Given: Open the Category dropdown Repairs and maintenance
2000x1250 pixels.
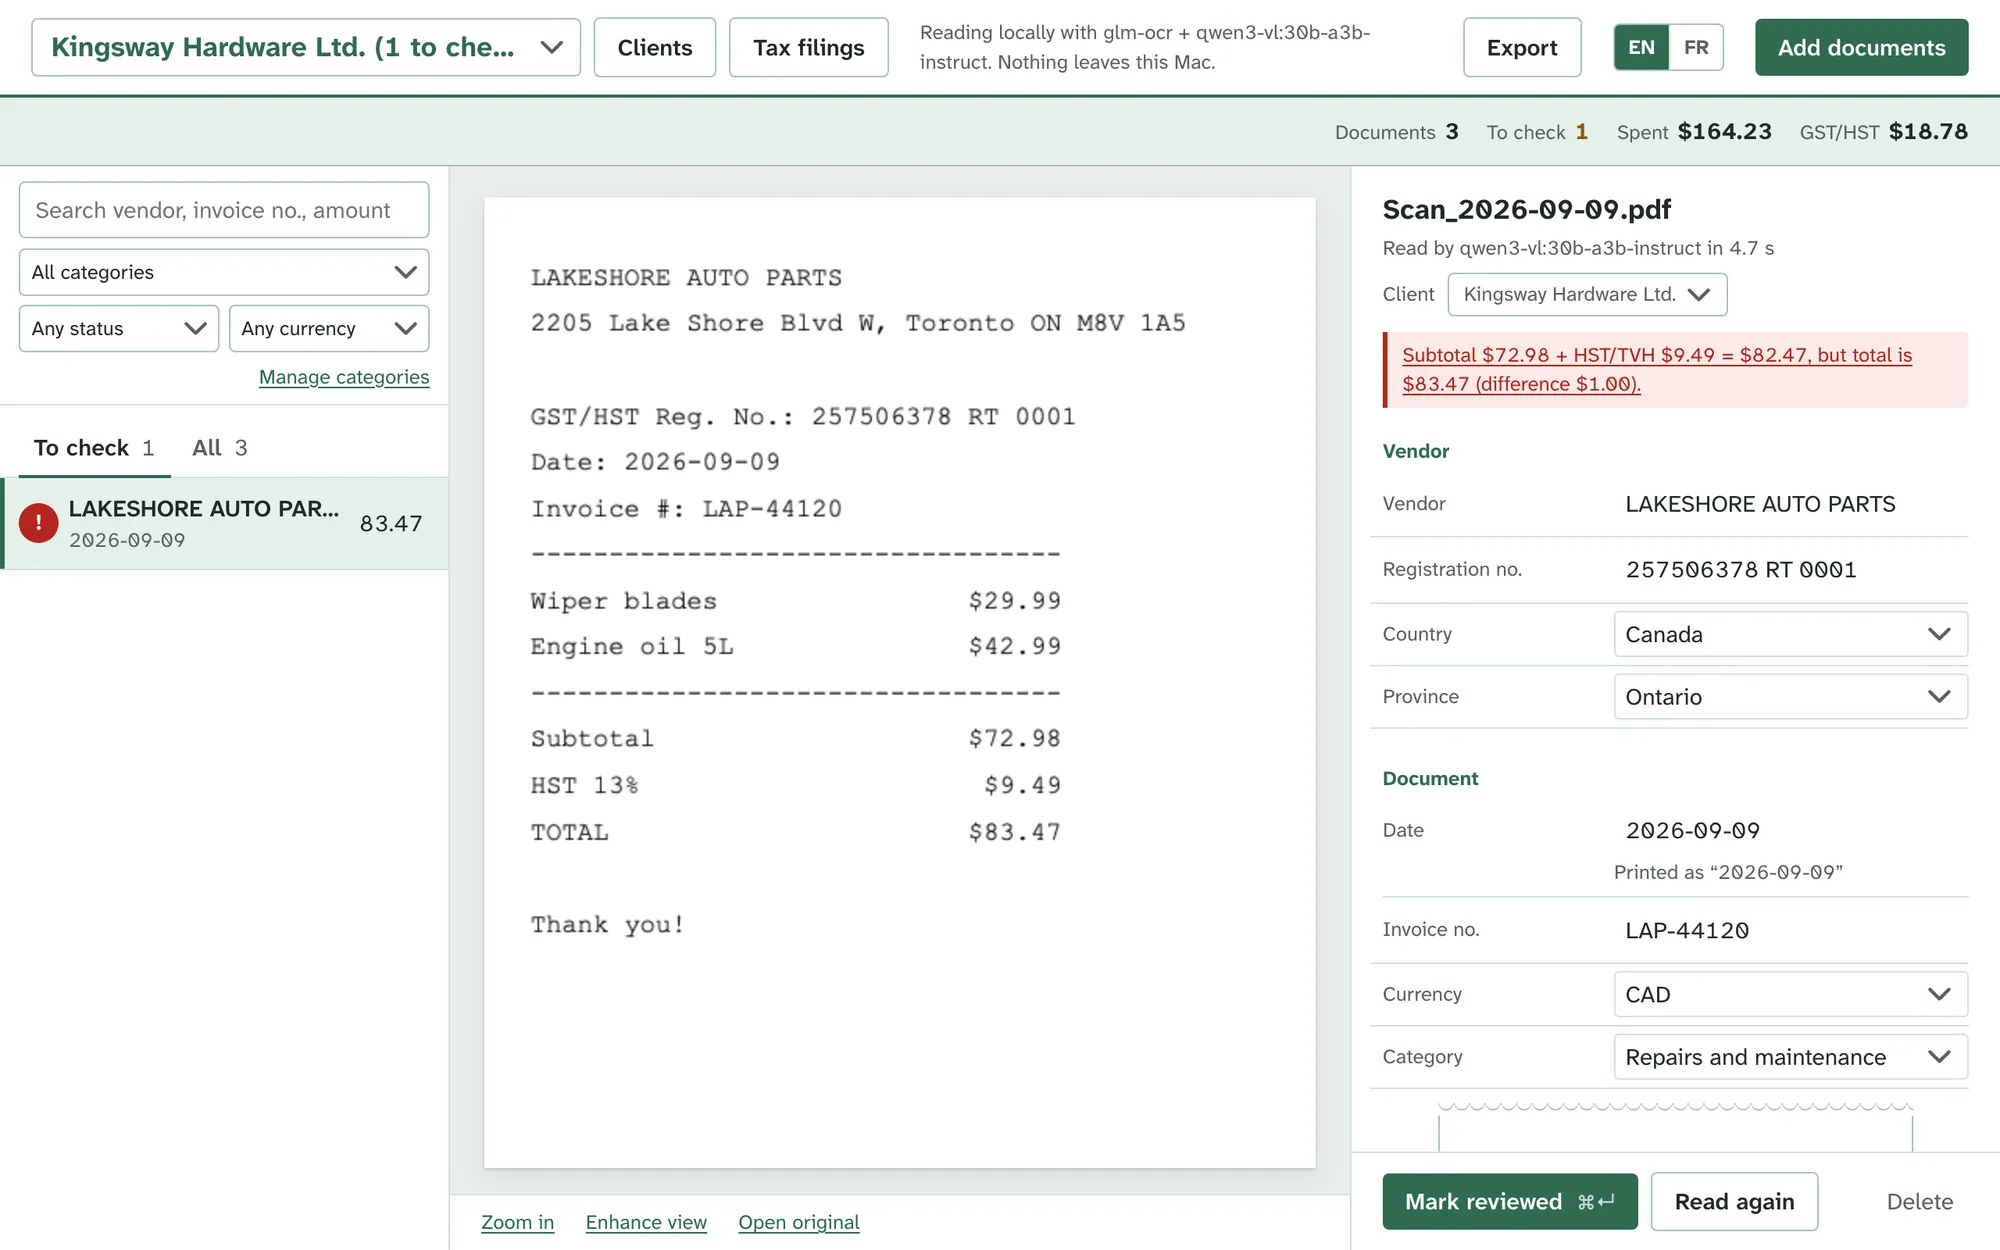Looking at the screenshot, I should click(x=1790, y=1057).
